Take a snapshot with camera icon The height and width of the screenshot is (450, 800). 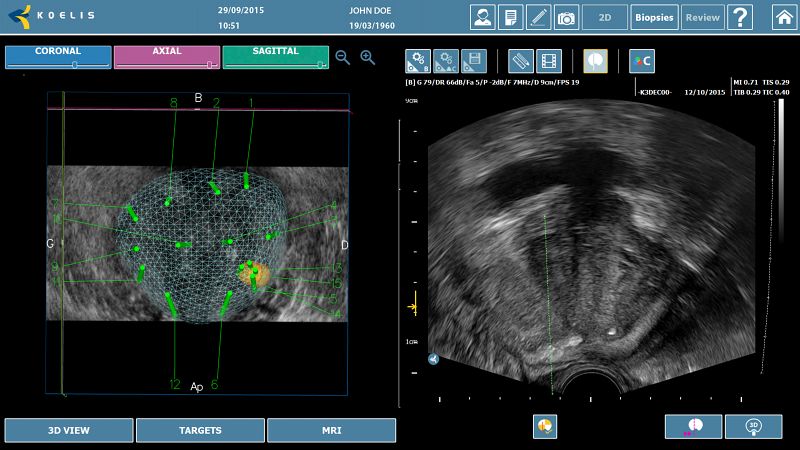566,17
